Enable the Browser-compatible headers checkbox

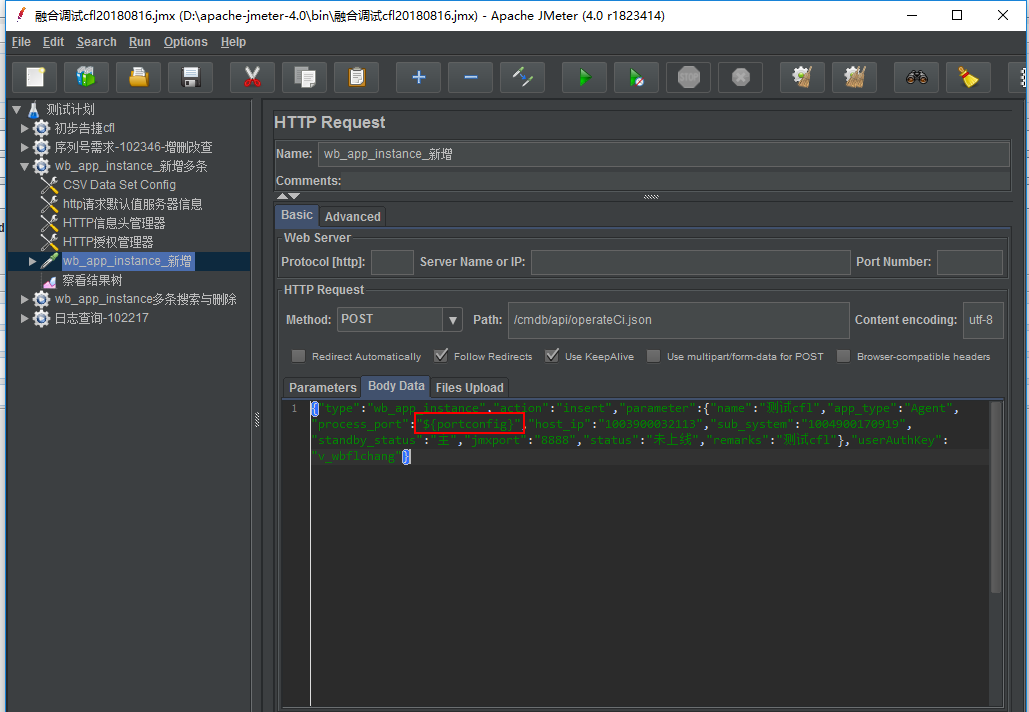(843, 356)
